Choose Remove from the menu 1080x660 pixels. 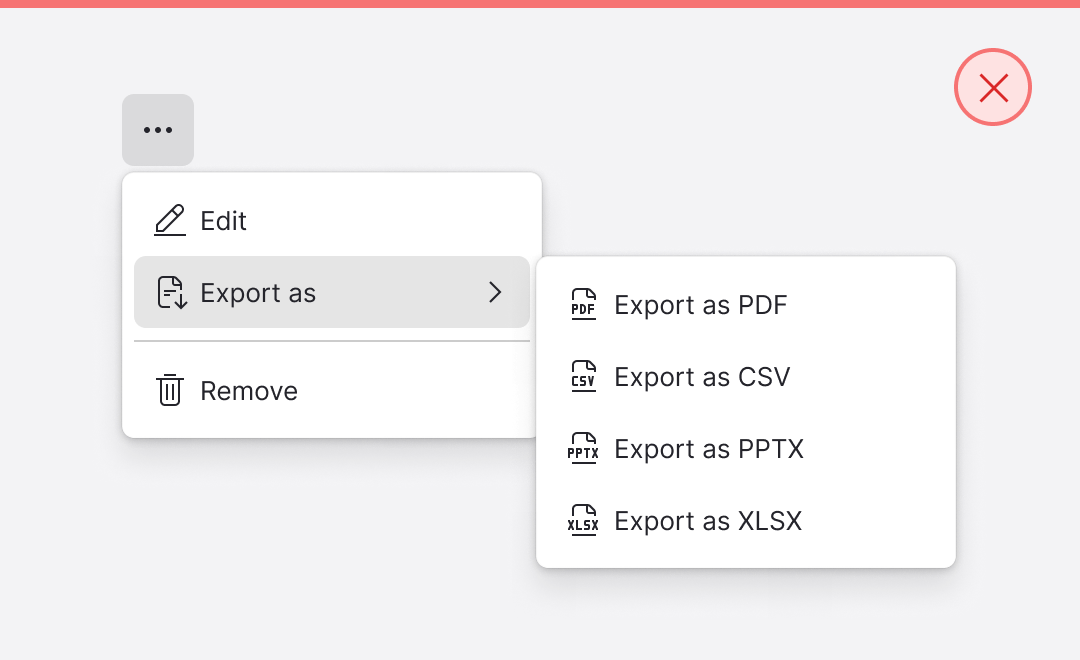tap(249, 391)
